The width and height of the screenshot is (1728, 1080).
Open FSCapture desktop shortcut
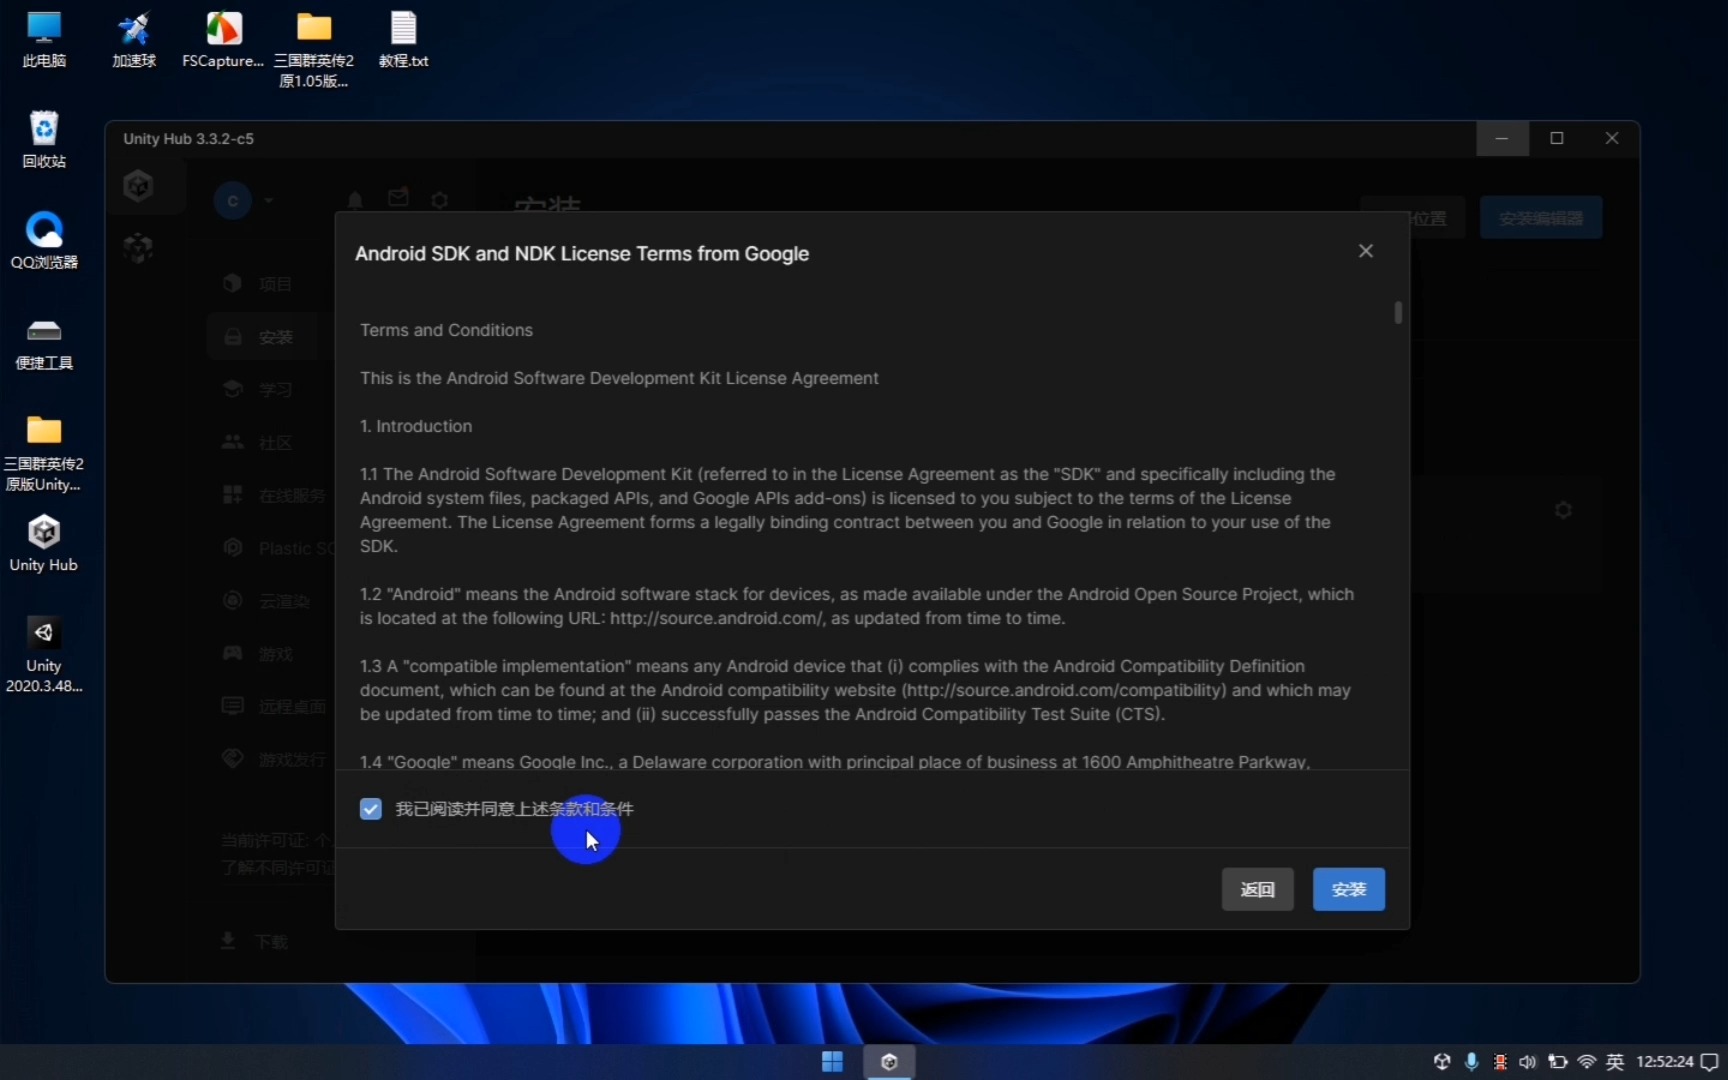pos(223,40)
